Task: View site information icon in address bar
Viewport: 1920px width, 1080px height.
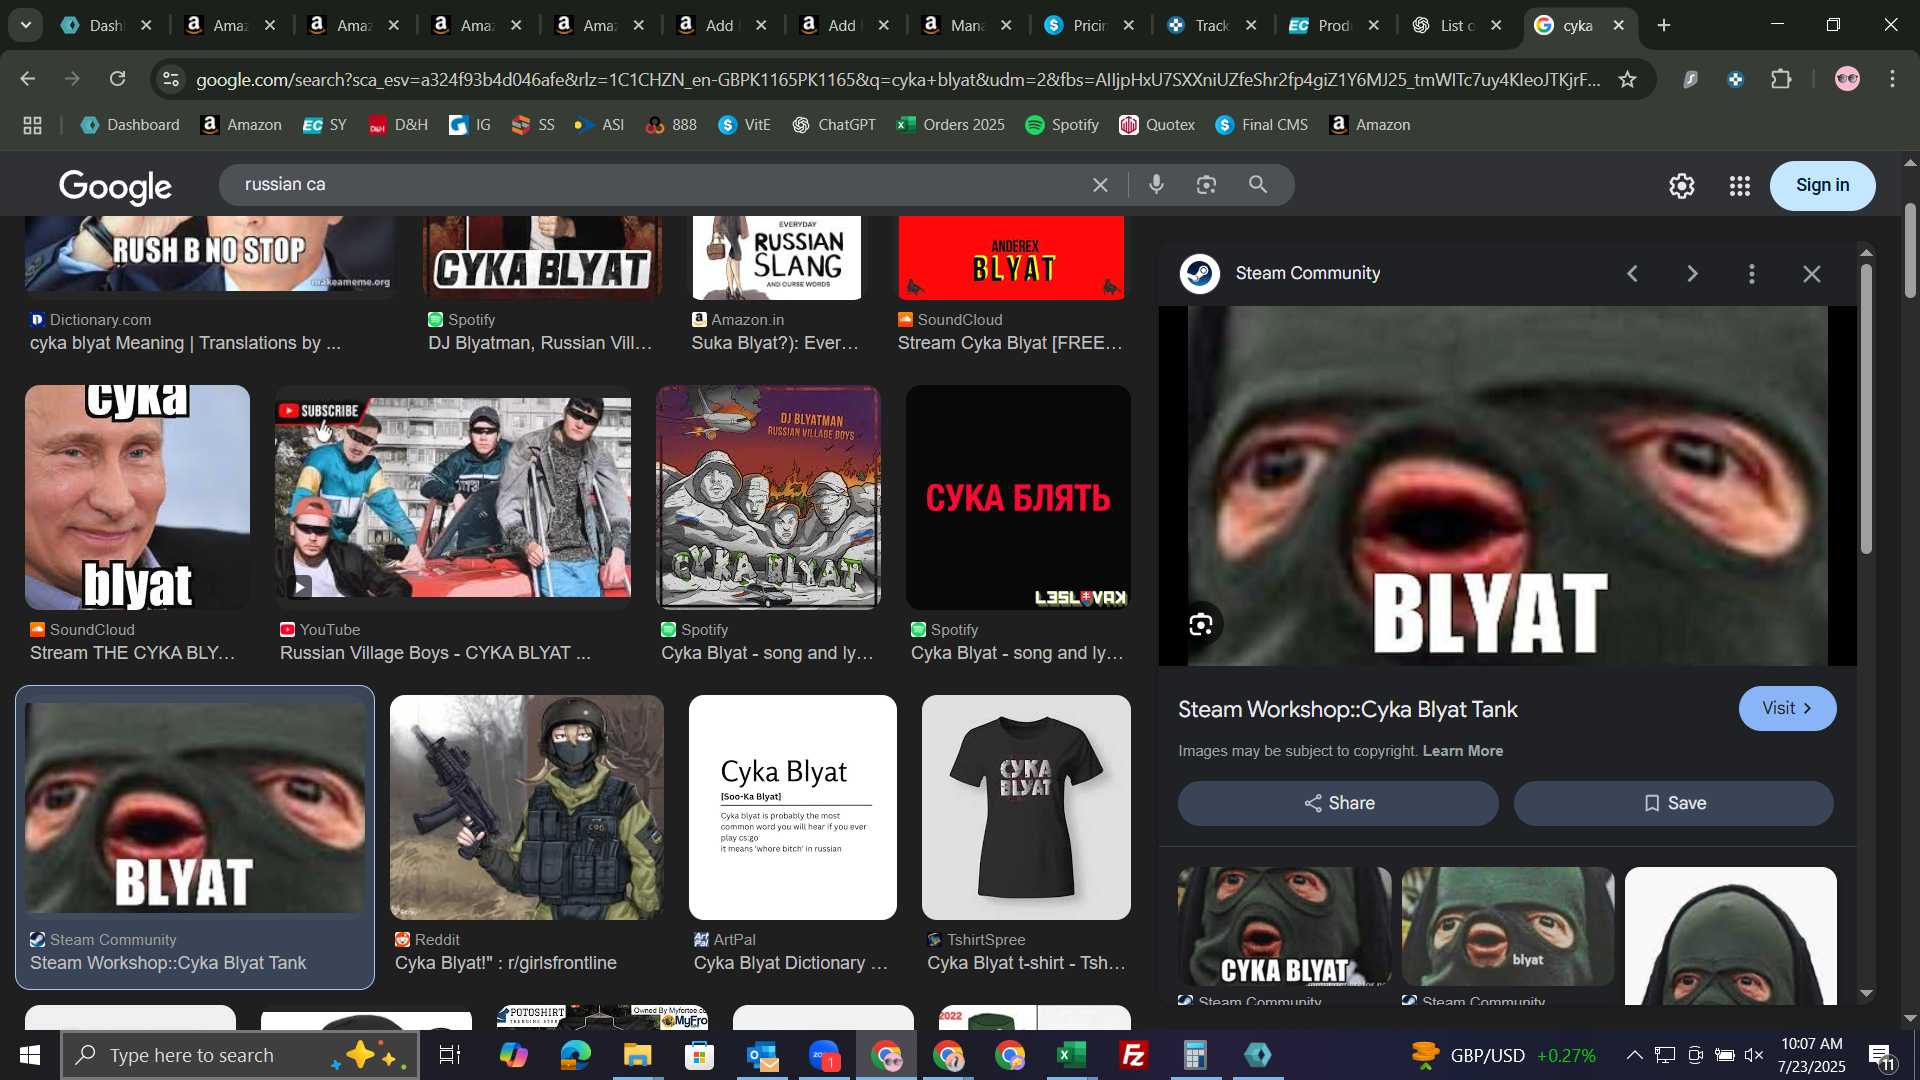Action: click(171, 79)
